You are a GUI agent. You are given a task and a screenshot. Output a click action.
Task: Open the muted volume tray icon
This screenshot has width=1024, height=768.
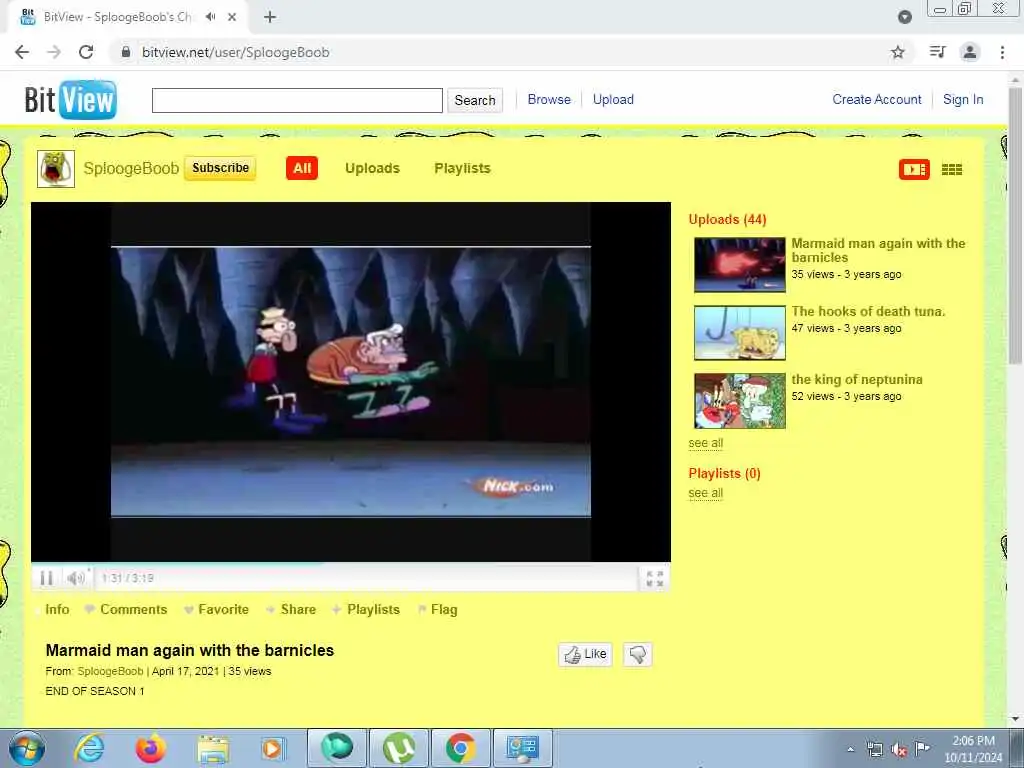[x=899, y=750]
